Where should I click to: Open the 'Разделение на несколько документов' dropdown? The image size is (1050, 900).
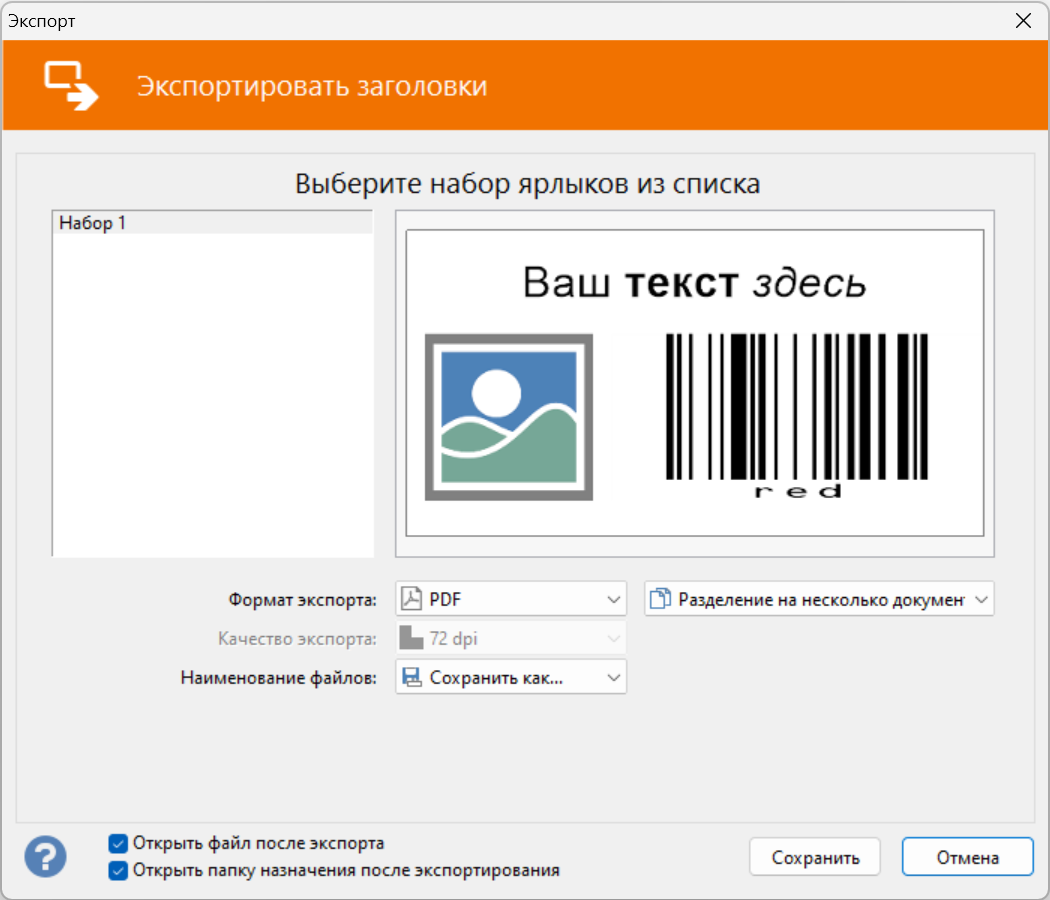click(819, 599)
